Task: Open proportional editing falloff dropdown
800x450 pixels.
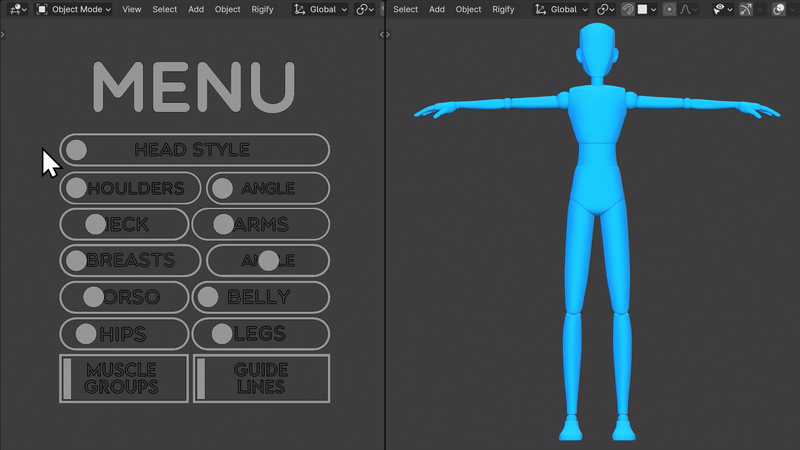Action: pyautogui.click(x=688, y=9)
